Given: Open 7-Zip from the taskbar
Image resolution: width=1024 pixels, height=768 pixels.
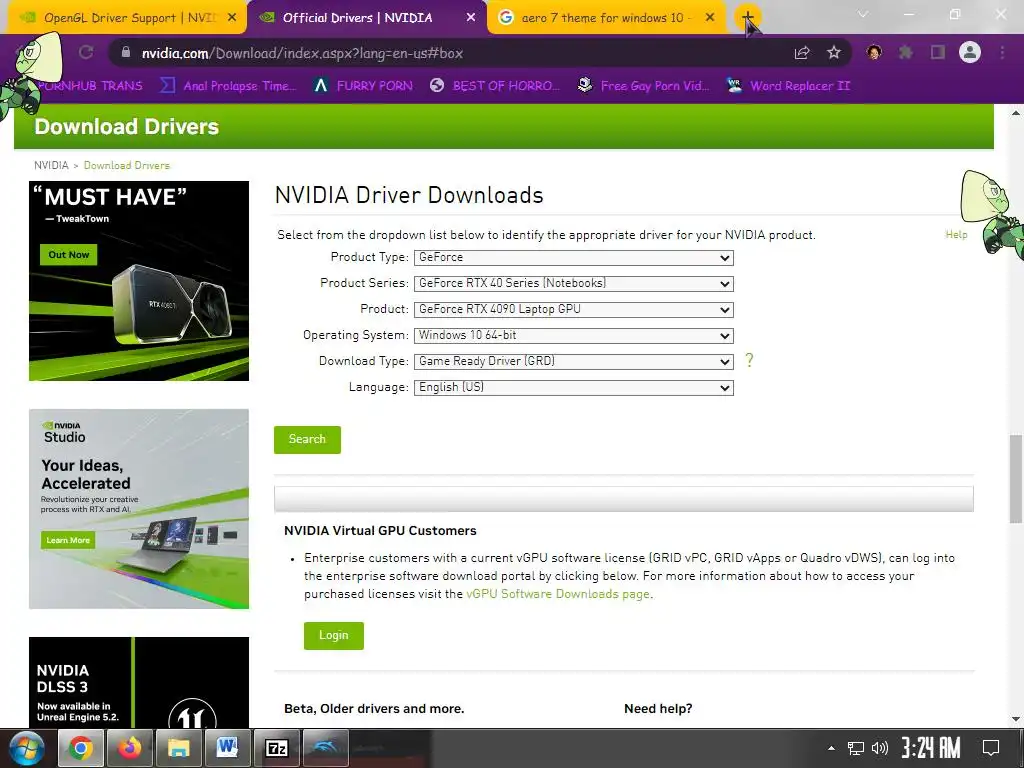Looking at the screenshot, I should [x=277, y=748].
